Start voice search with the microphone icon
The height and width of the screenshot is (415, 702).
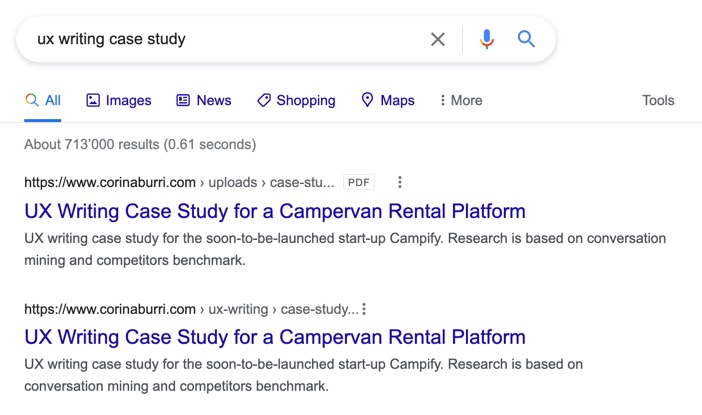pos(487,39)
